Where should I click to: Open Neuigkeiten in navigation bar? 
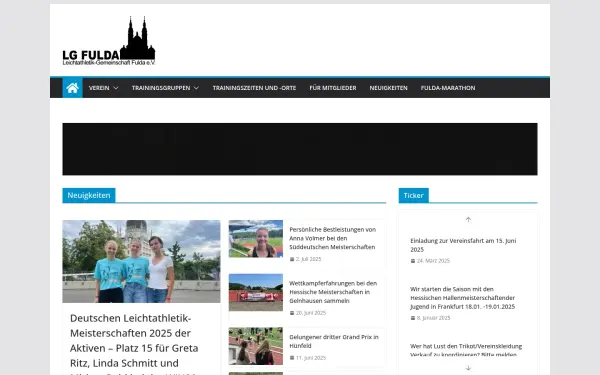388,88
